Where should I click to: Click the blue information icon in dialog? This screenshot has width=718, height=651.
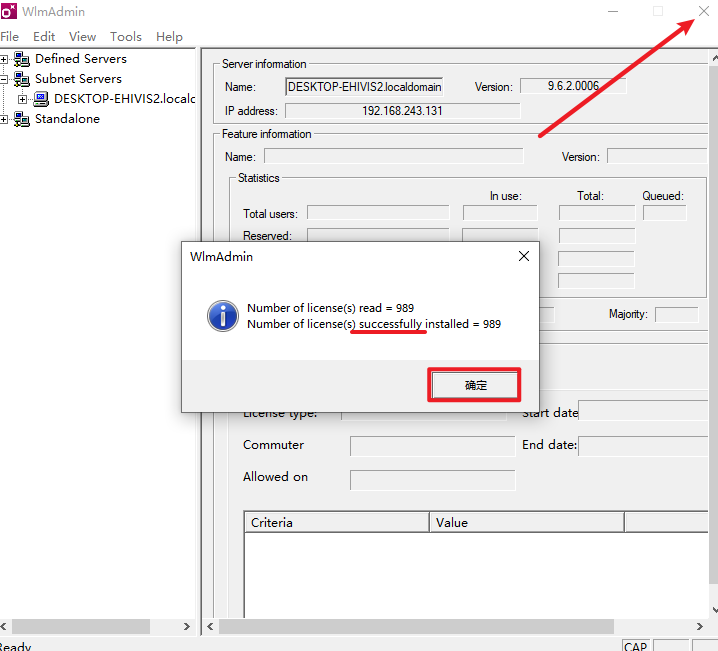tap(222, 315)
